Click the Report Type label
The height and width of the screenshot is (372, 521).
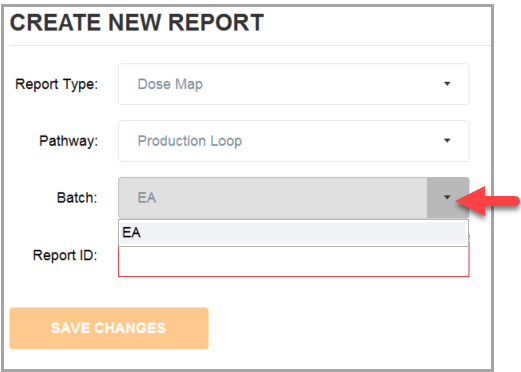tap(57, 84)
